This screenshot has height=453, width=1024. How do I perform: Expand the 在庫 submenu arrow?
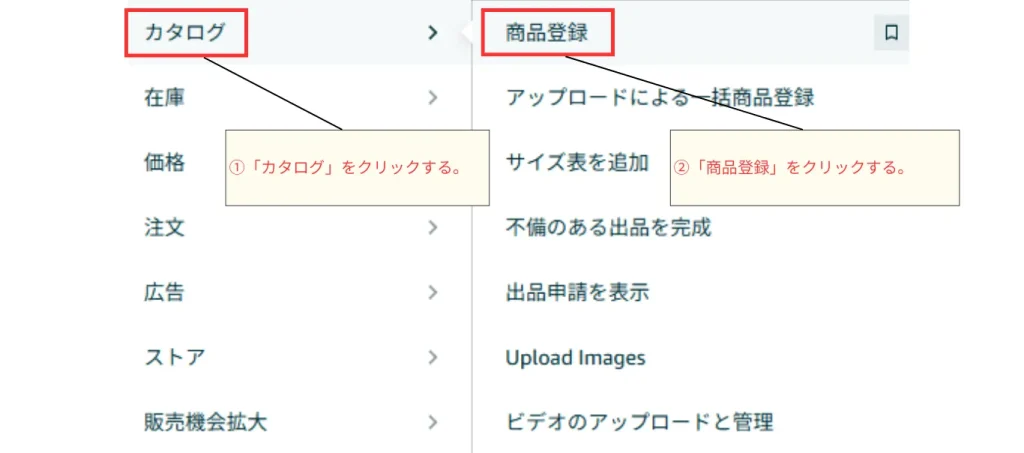point(432,97)
